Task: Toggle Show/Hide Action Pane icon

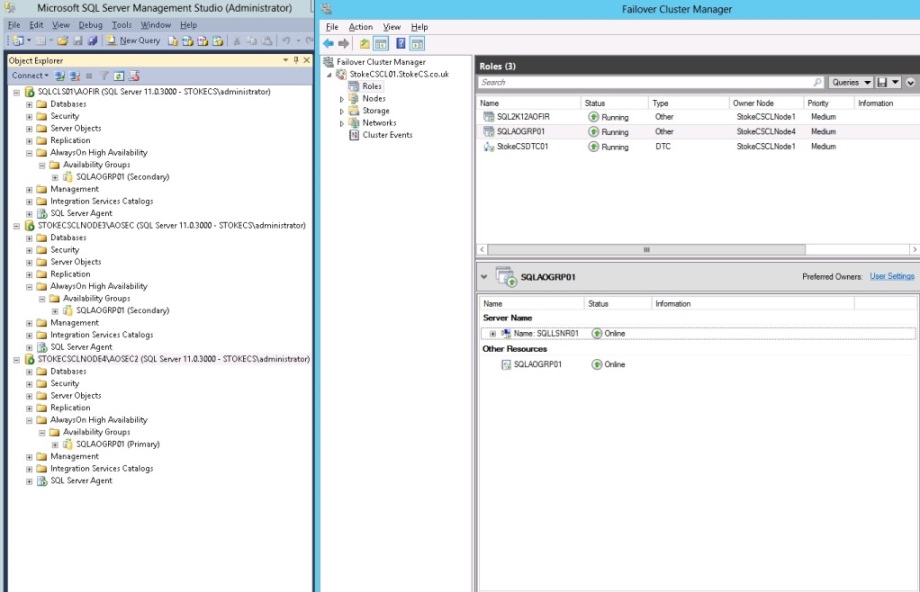Action: [417, 43]
